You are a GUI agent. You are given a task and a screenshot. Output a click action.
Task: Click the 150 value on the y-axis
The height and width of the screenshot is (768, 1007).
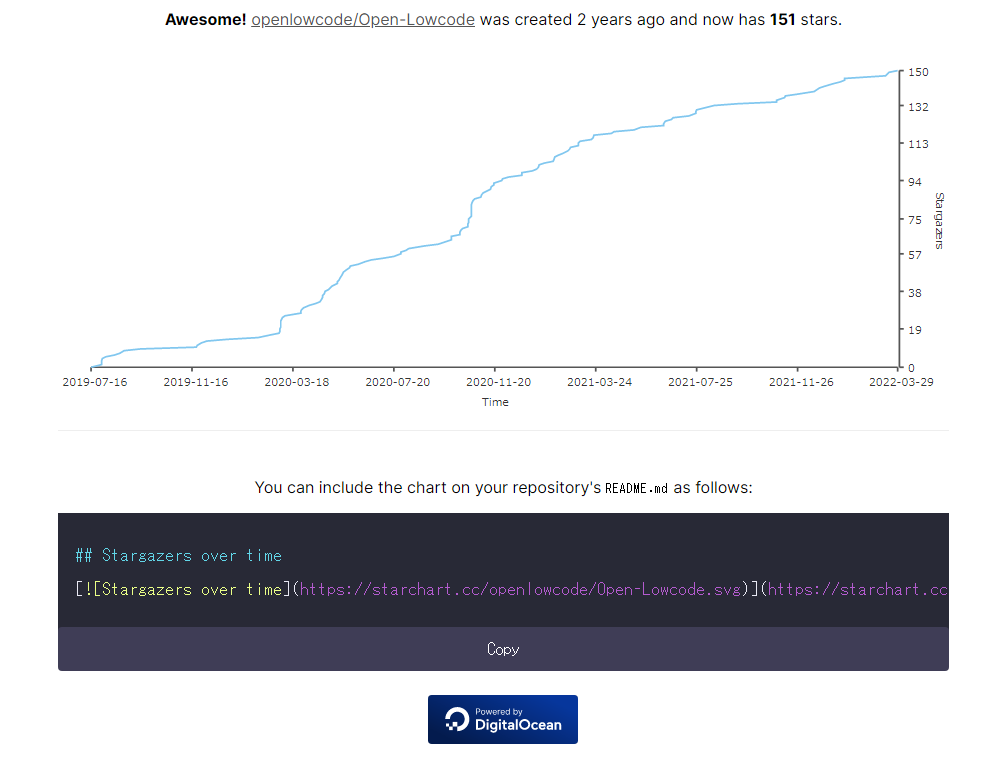tap(918, 72)
